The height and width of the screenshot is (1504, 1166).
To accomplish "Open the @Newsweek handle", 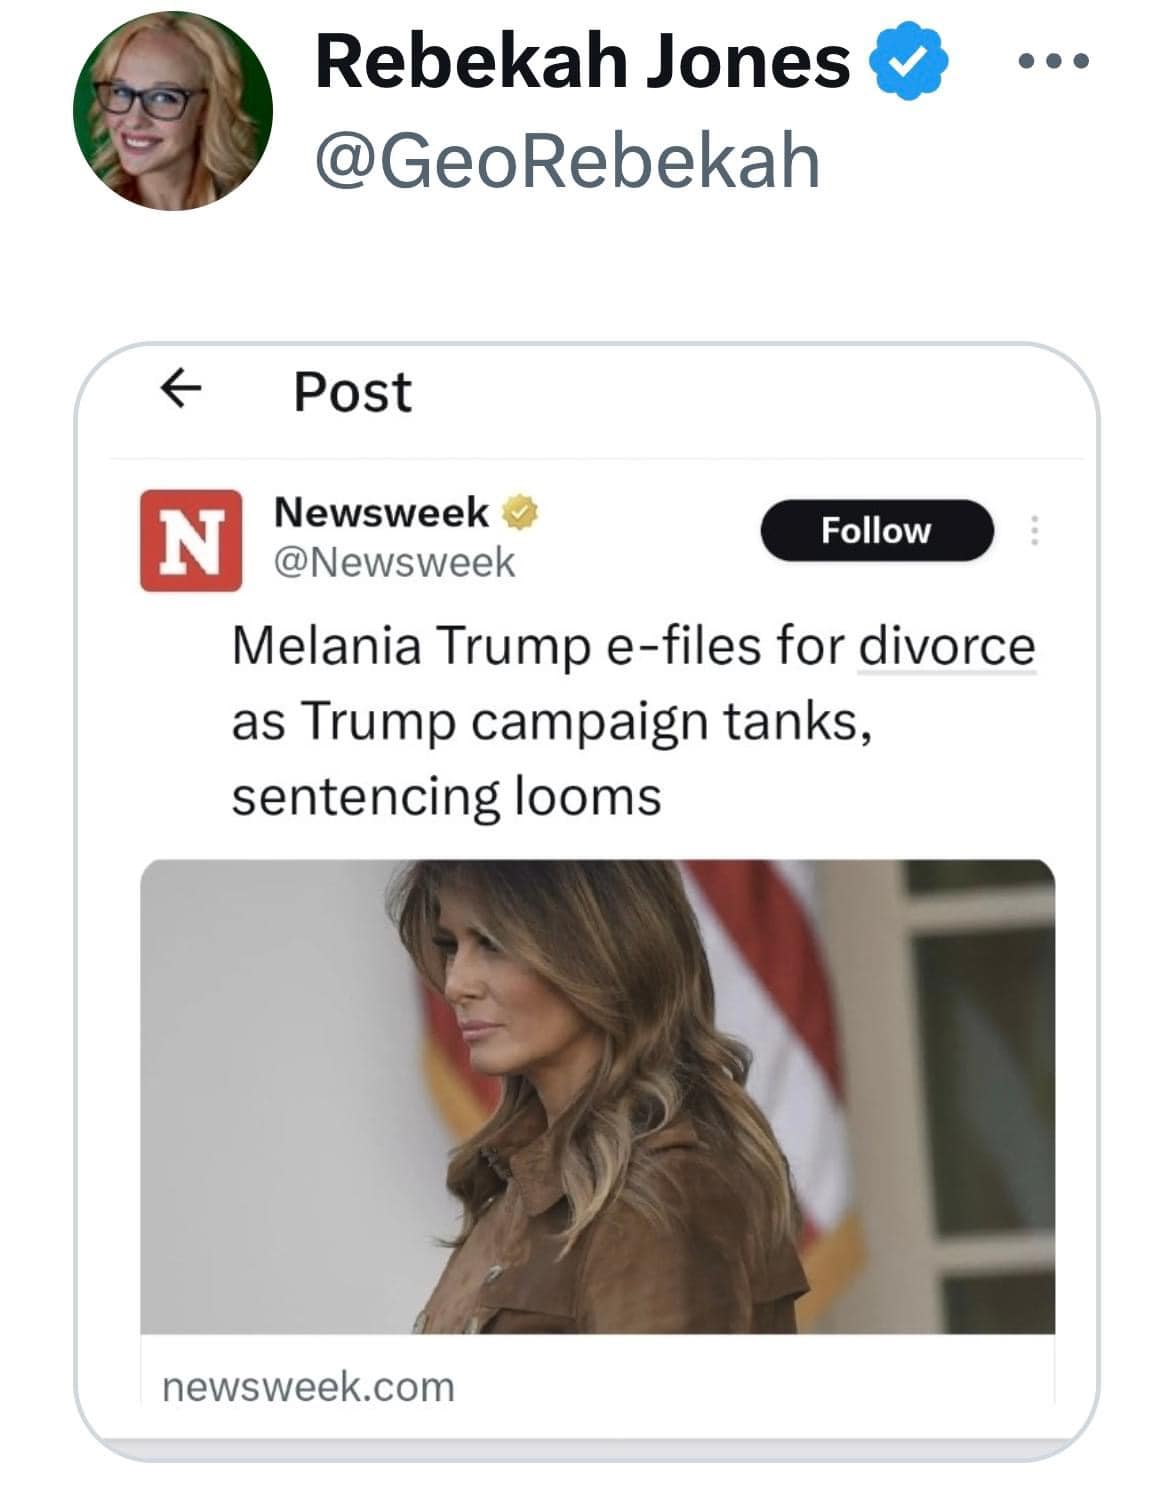I will click(394, 562).
